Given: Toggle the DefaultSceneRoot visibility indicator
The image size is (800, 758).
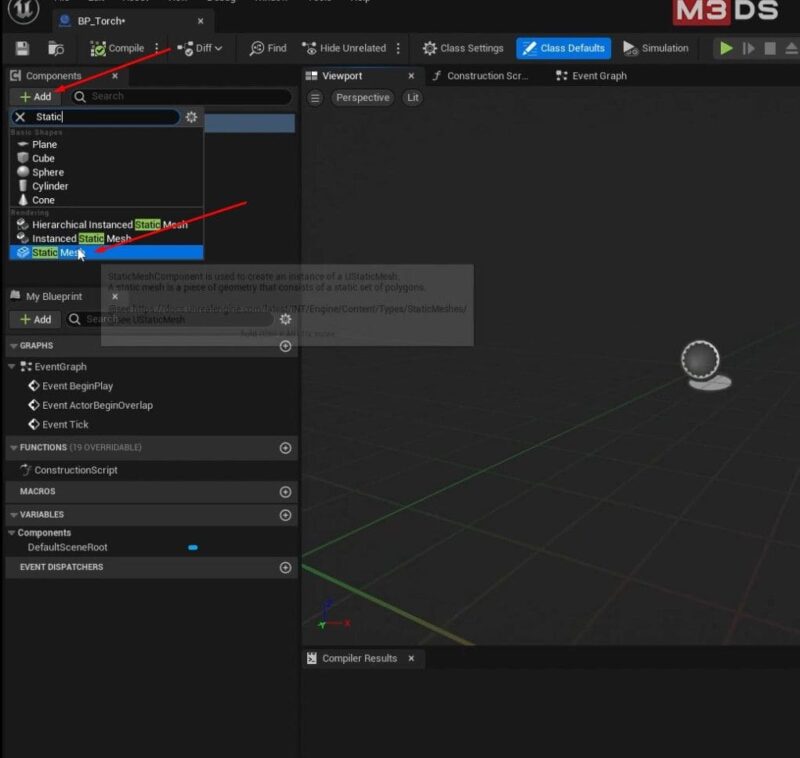Looking at the screenshot, I should [192, 547].
